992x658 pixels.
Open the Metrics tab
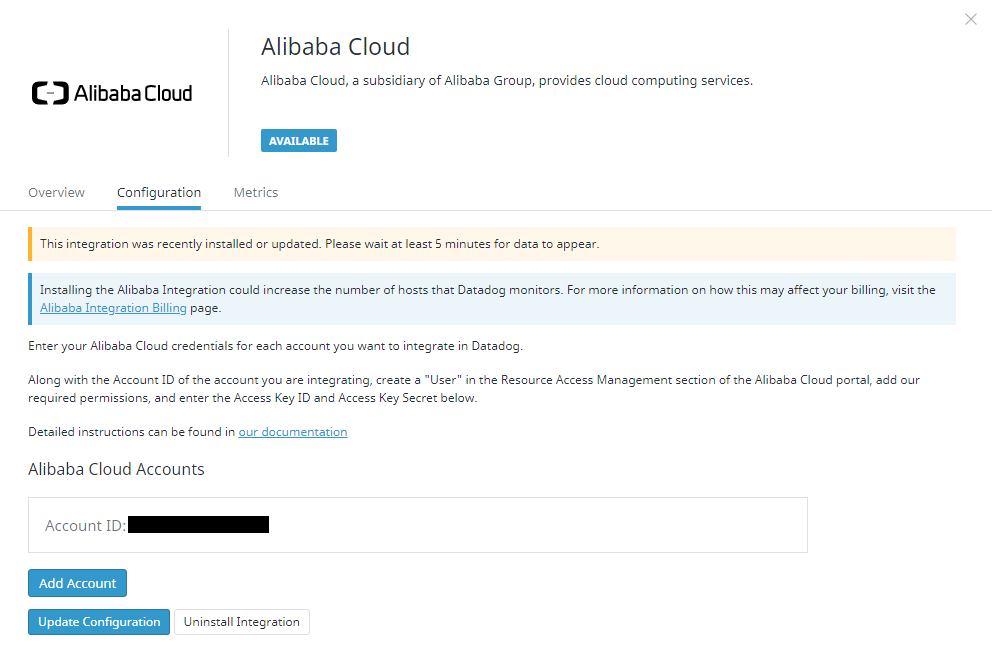[x=256, y=192]
